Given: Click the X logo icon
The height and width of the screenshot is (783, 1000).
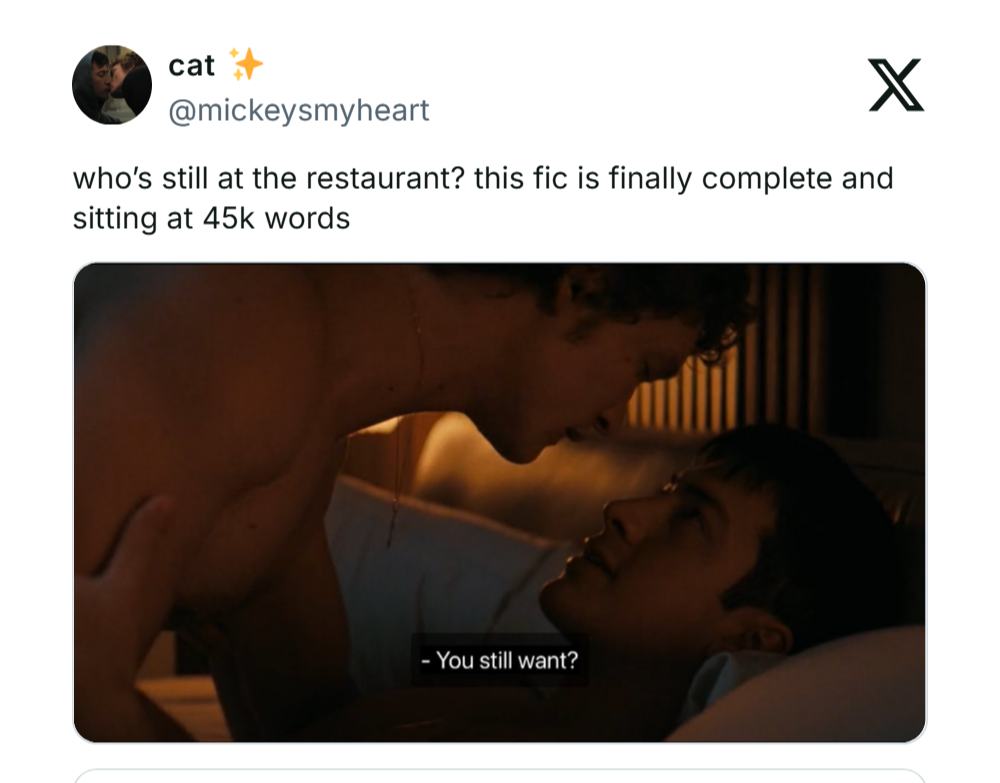Looking at the screenshot, I should coord(896,85).
